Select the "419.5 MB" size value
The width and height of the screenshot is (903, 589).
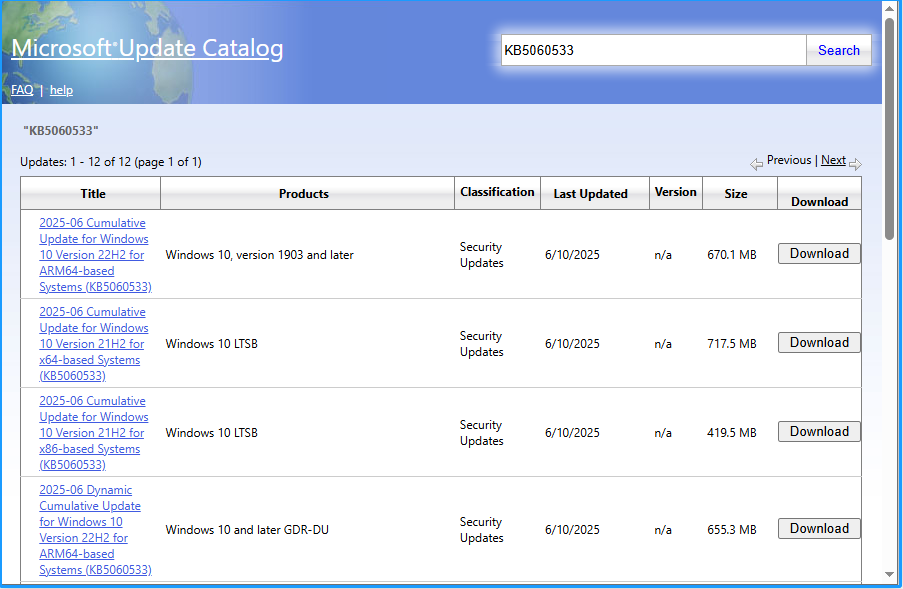731,432
